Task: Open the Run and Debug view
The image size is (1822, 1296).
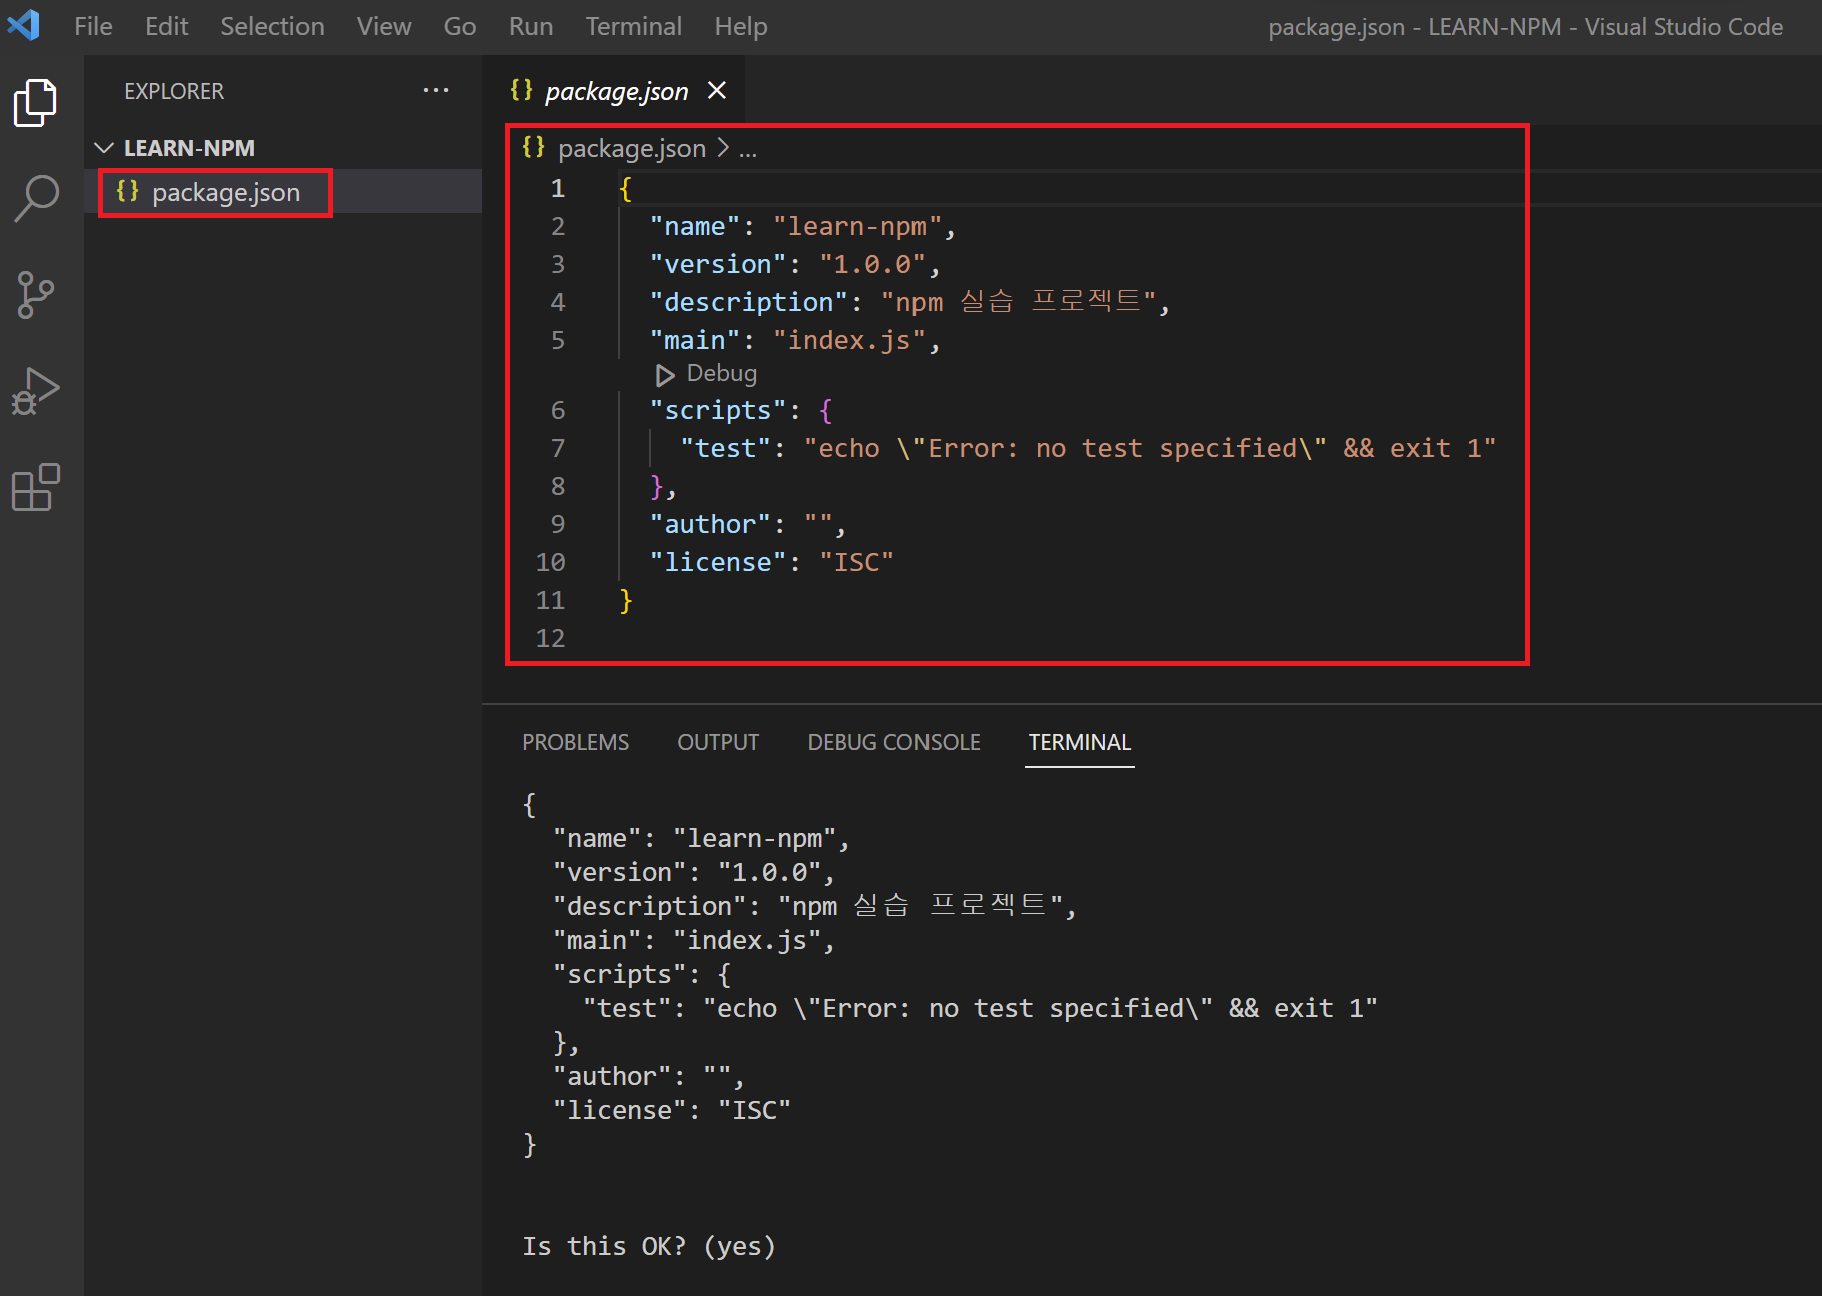Action: point(36,391)
